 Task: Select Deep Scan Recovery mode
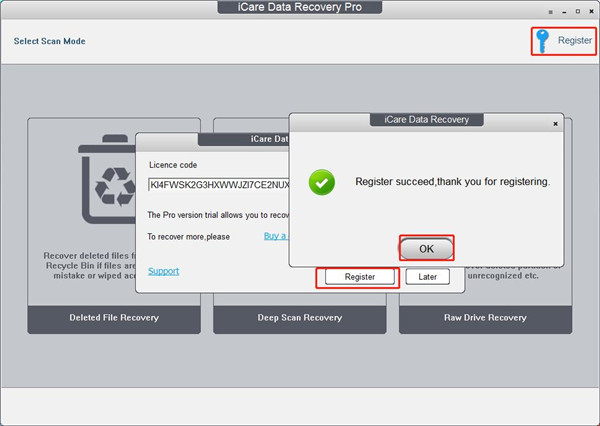click(300, 318)
